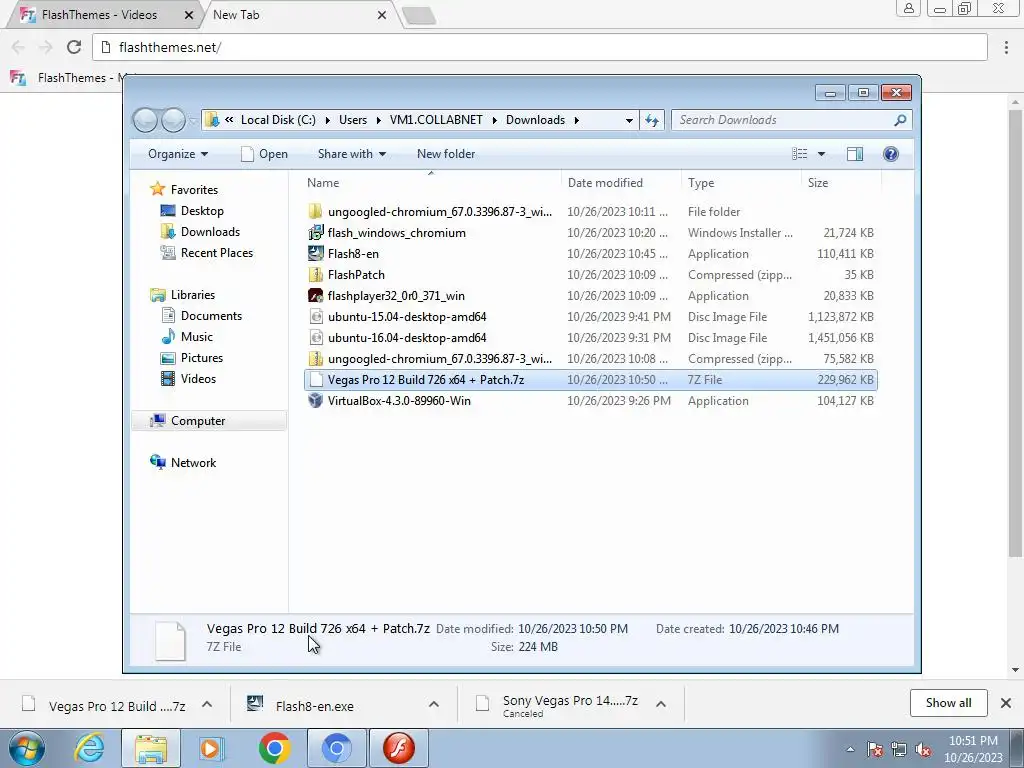This screenshot has width=1024, height=768.
Task: Show hidden system tray icons
Action: click(x=850, y=749)
